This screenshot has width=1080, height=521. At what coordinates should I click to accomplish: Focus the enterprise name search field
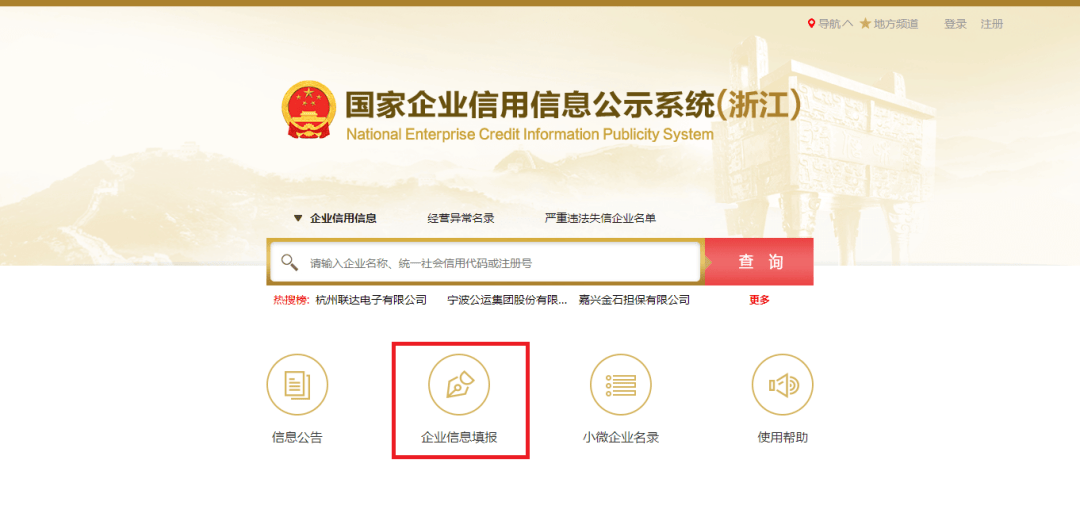coord(485,263)
